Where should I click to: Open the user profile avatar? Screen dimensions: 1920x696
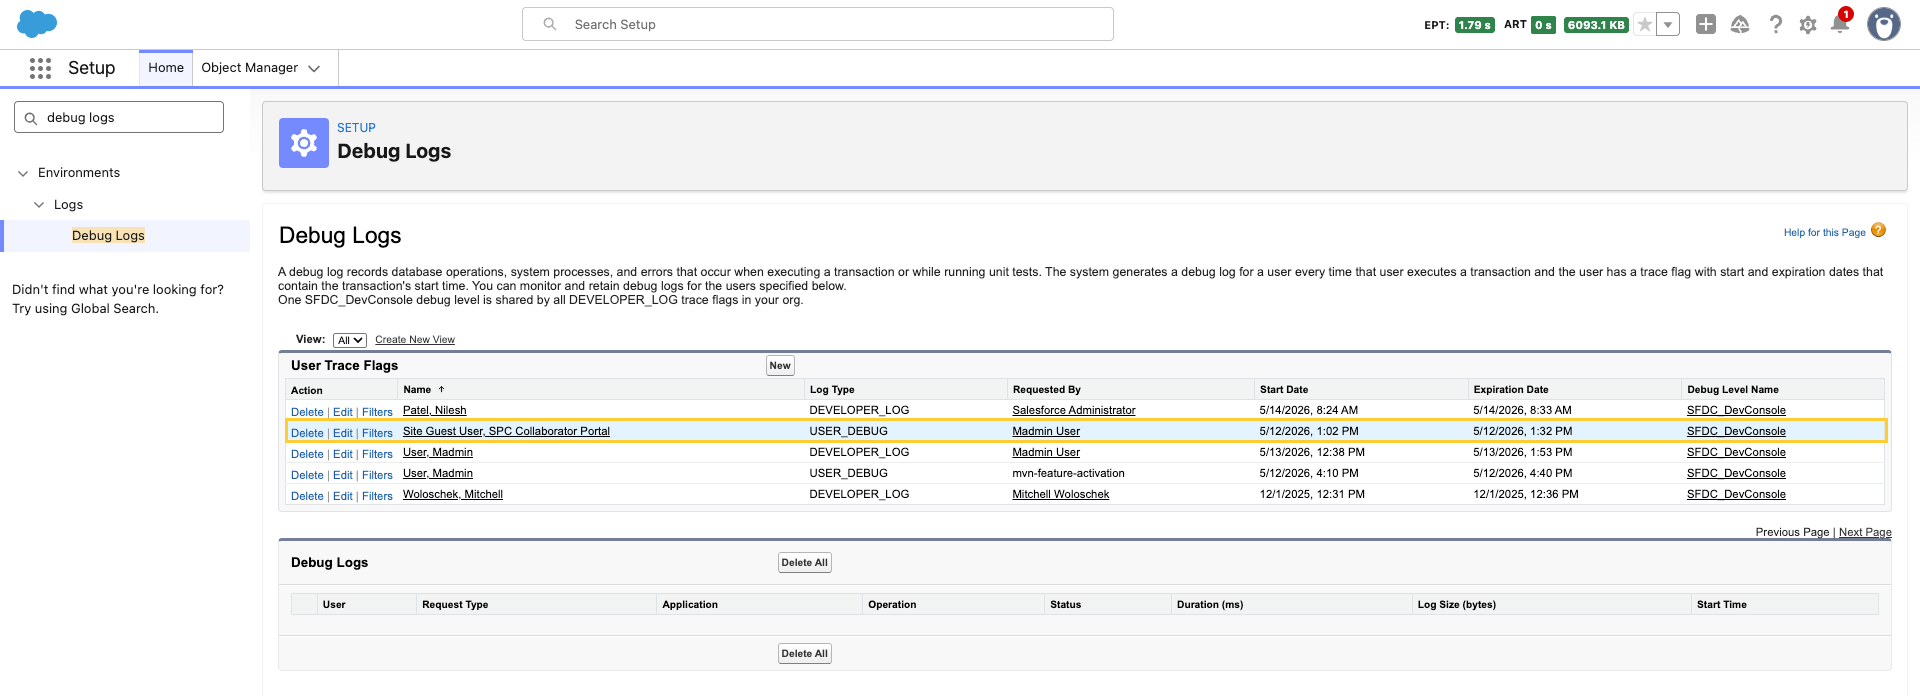pos(1884,24)
